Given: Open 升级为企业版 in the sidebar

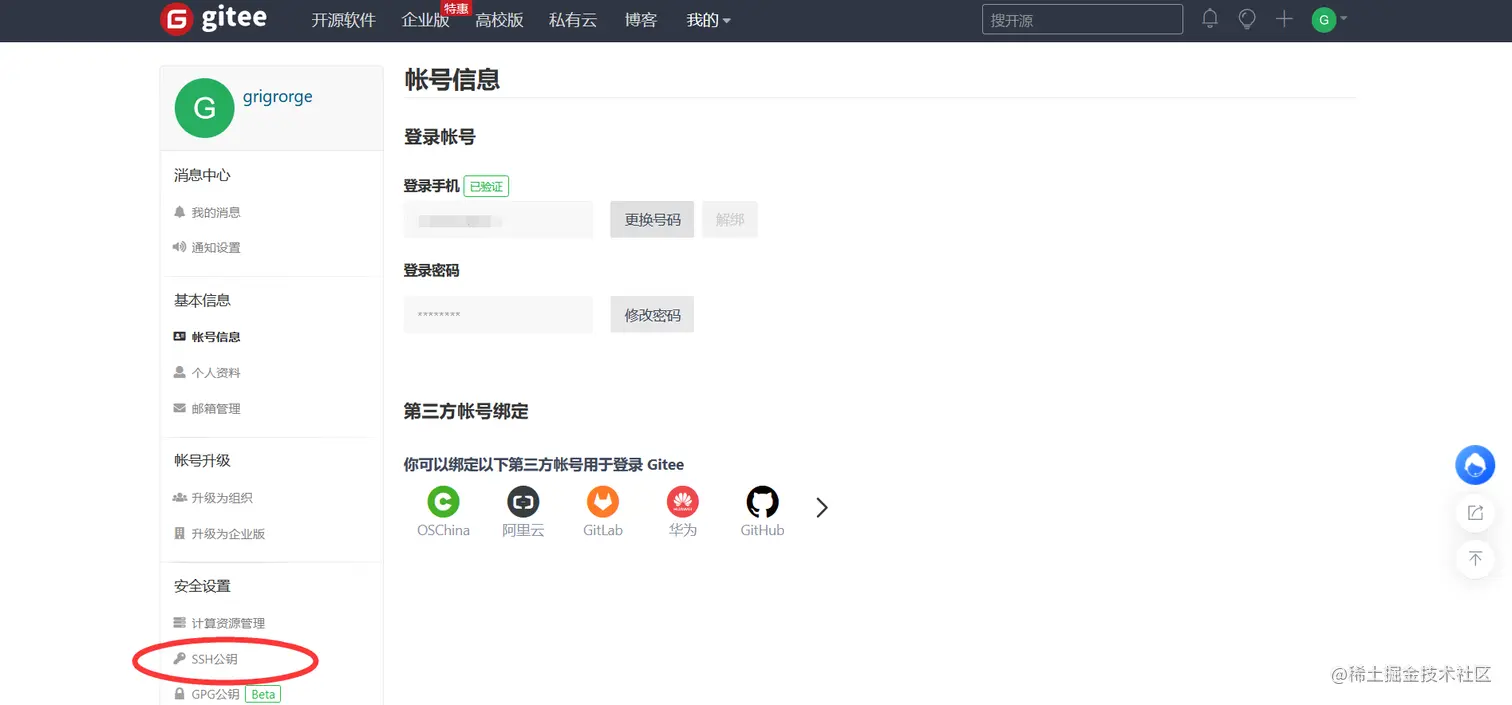Looking at the screenshot, I should point(219,534).
